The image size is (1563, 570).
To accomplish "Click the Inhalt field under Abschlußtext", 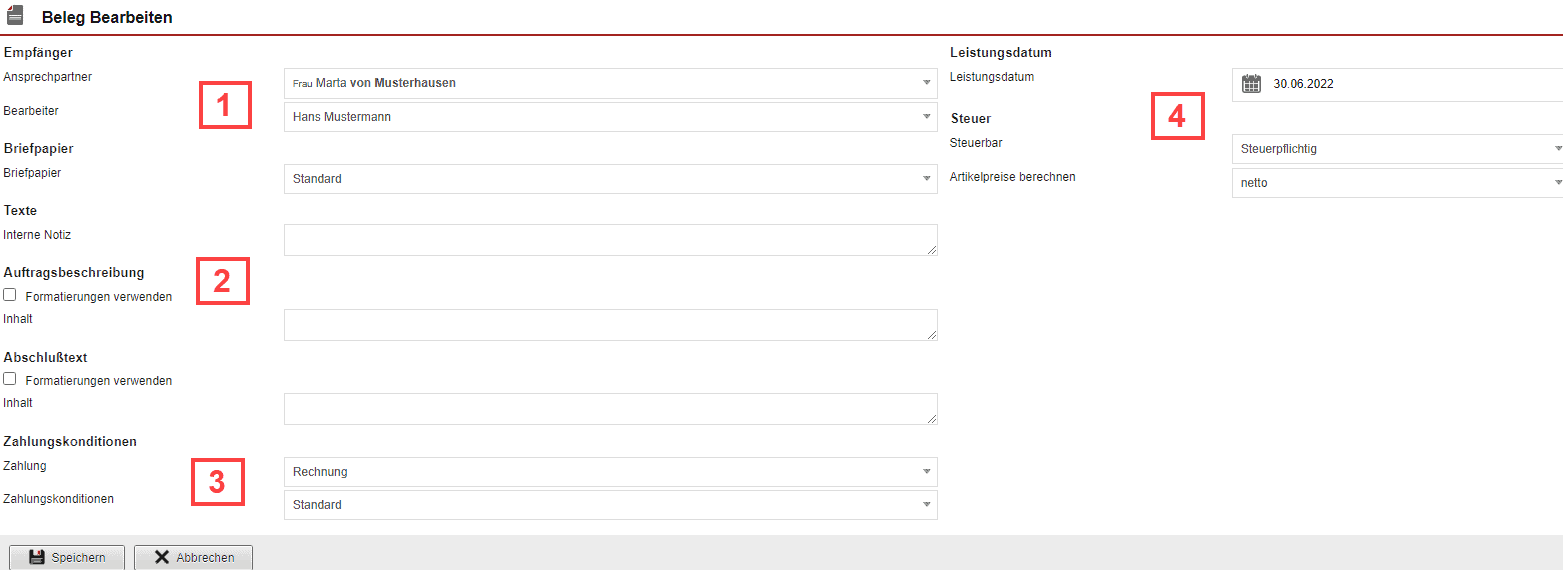I will (608, 409).
